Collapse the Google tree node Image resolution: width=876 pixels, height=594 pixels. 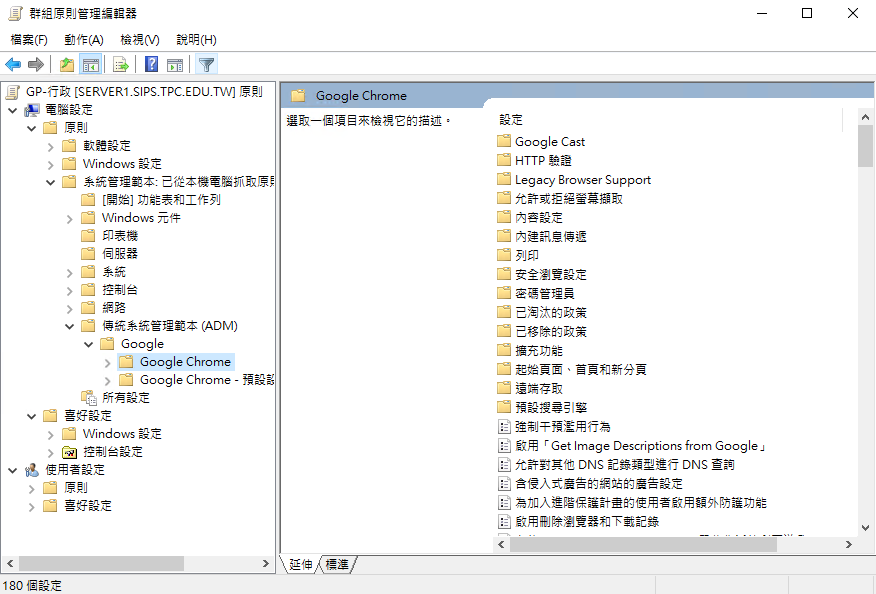pos(88,345)
